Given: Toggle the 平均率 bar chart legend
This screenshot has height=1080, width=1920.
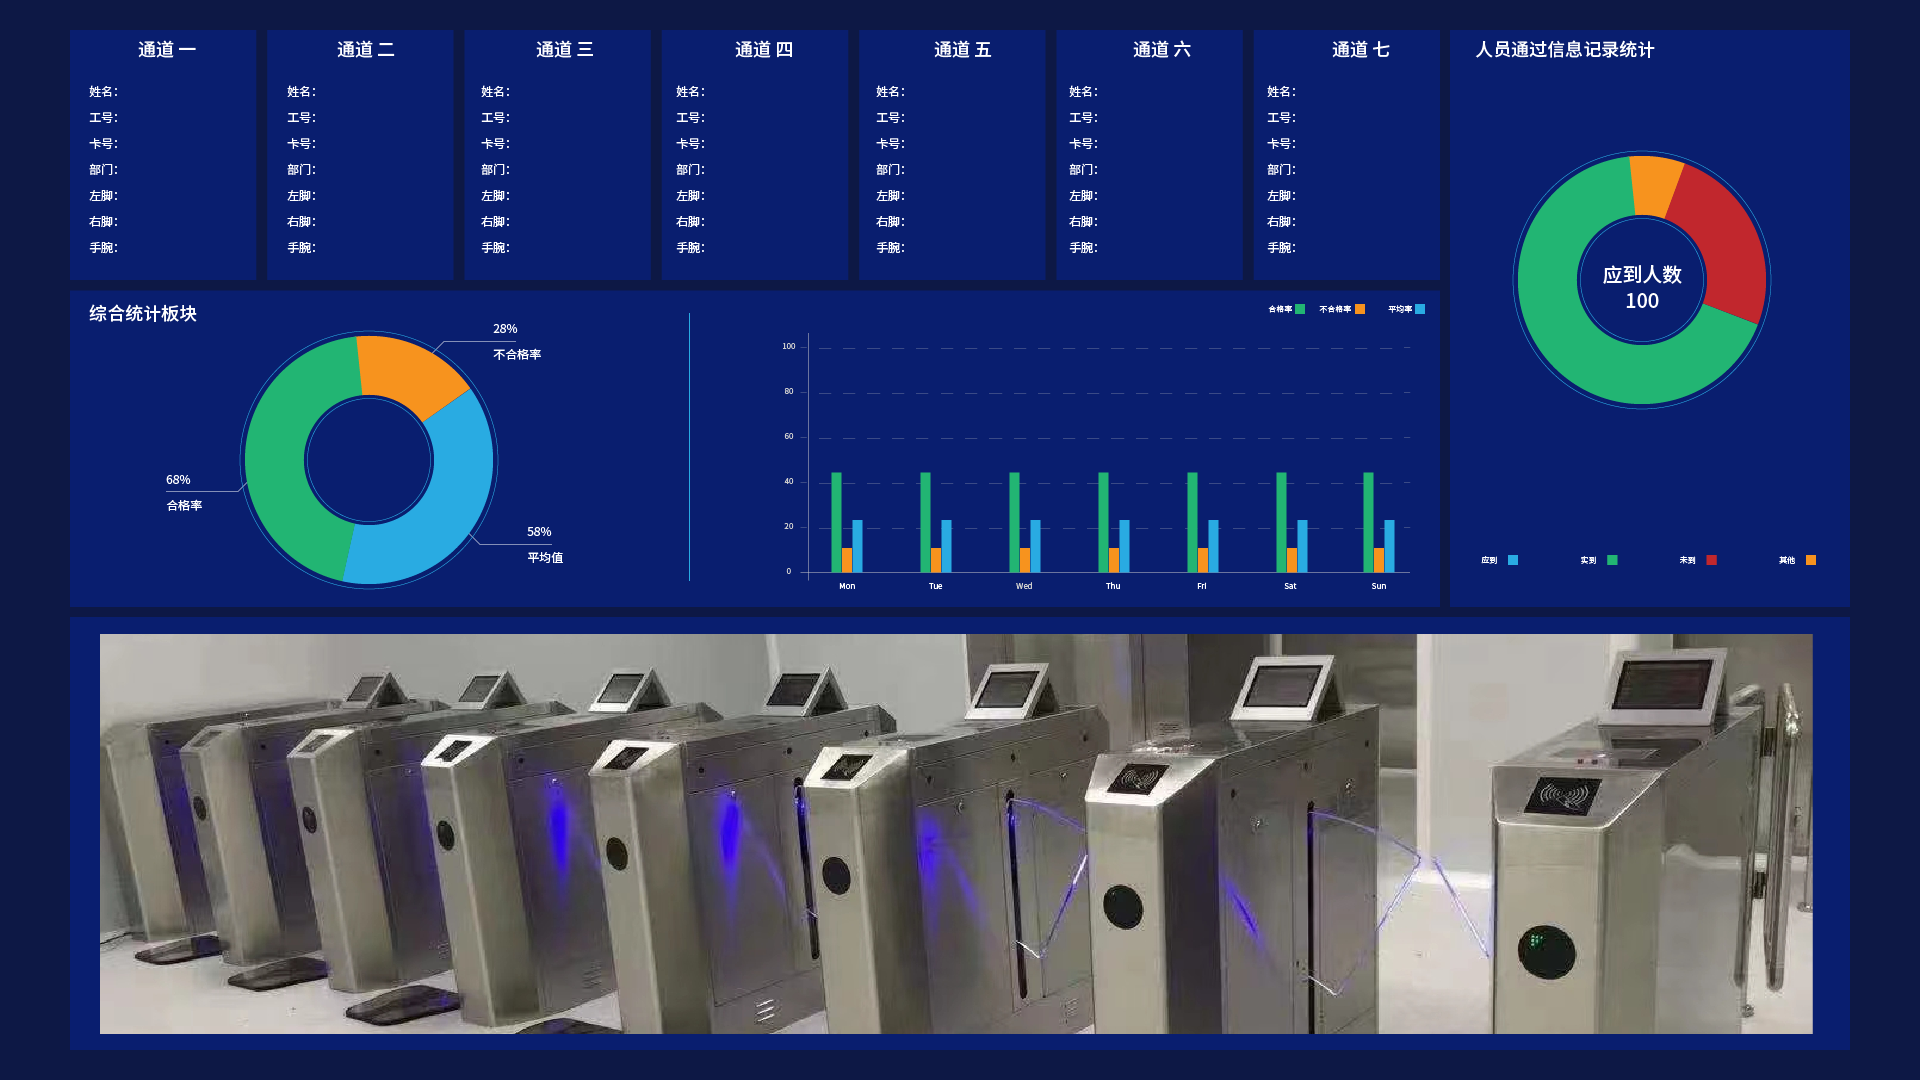Looking at the screenshot, I should tap(1419, 309).
